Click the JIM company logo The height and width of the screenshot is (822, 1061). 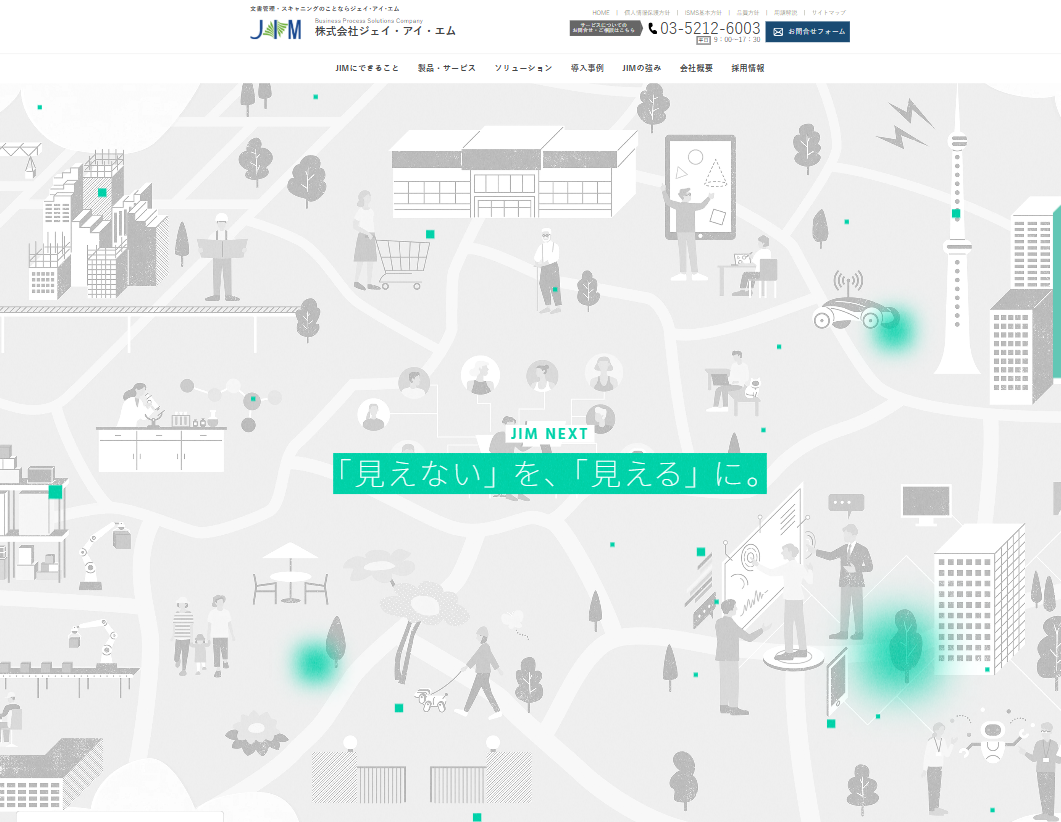pos(275,30)
